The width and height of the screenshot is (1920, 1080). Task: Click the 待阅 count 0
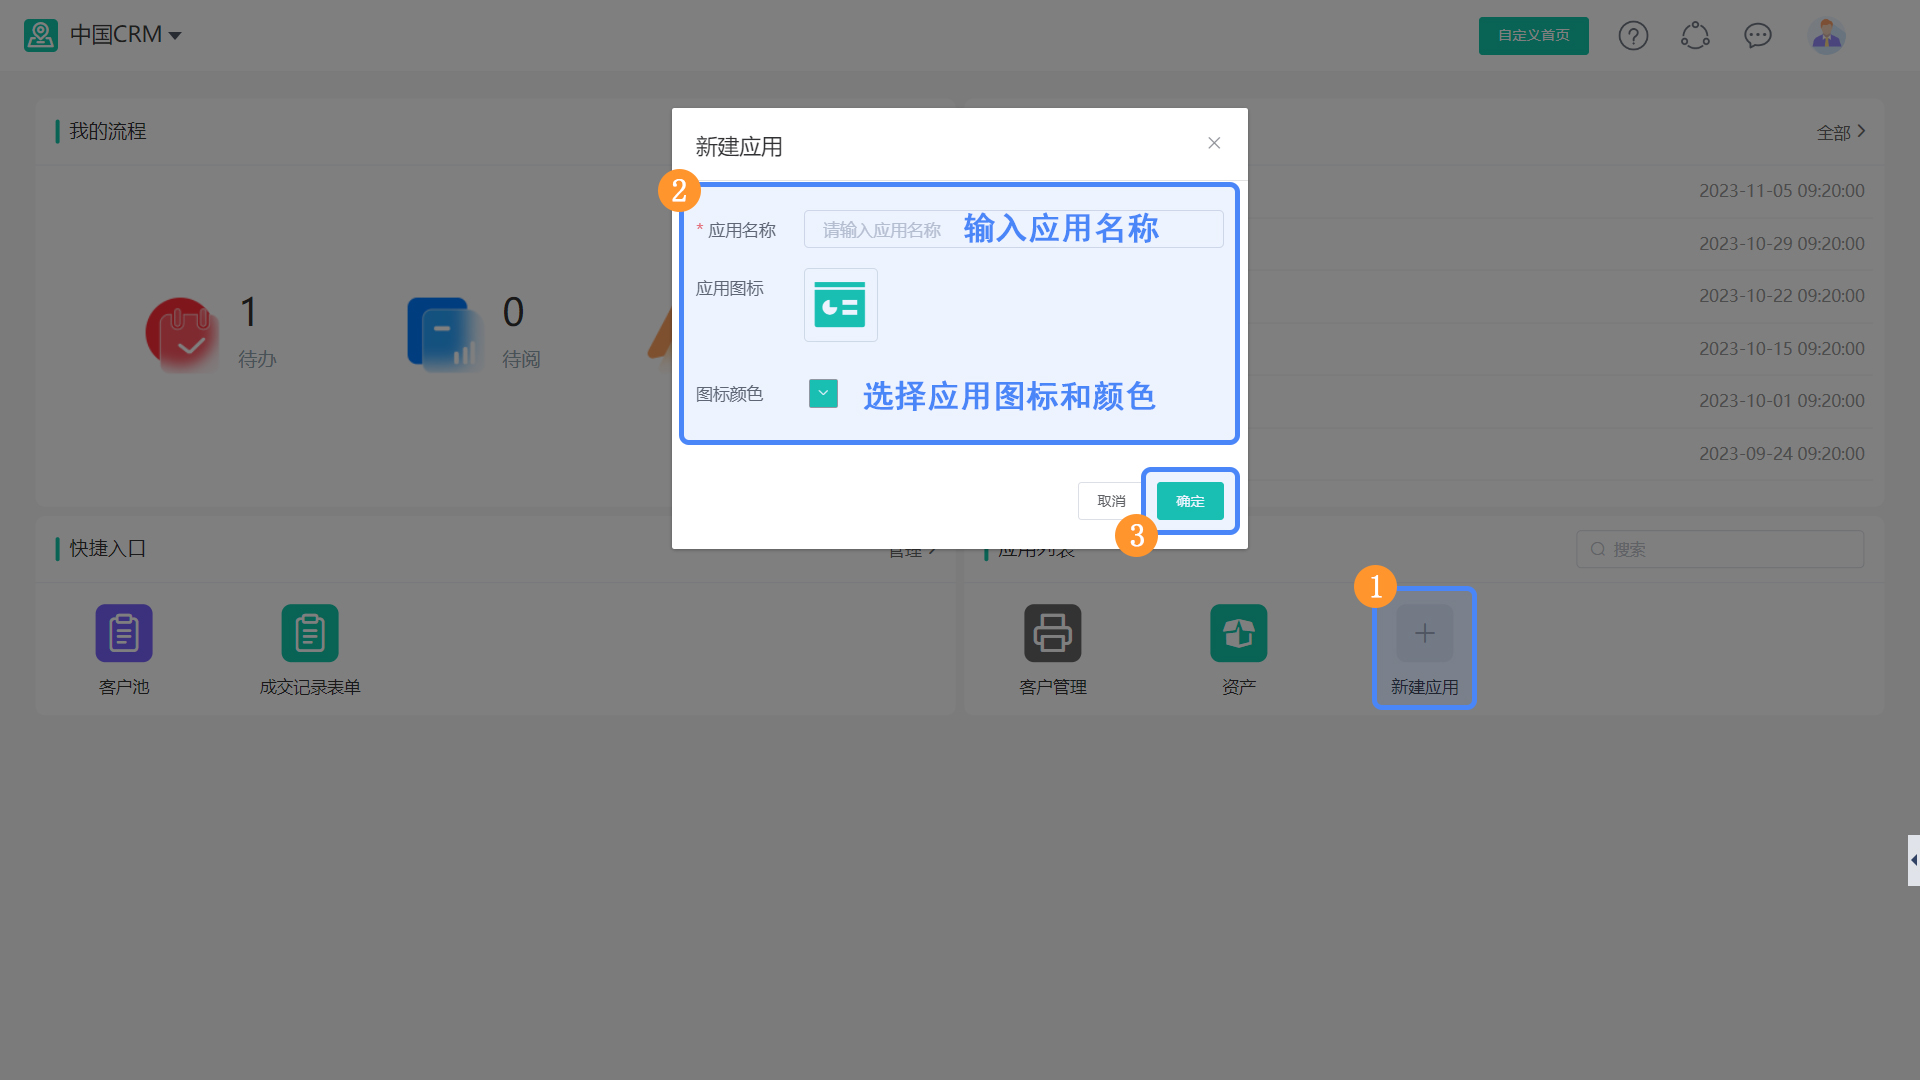513,313
